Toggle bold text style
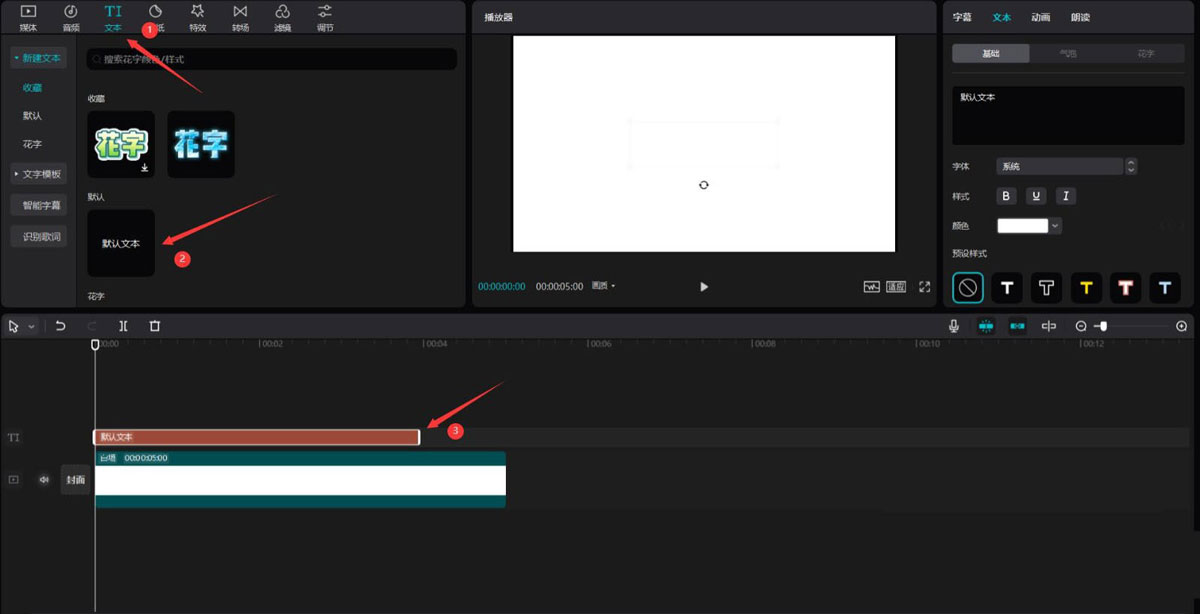 (x=1007, y=196)
